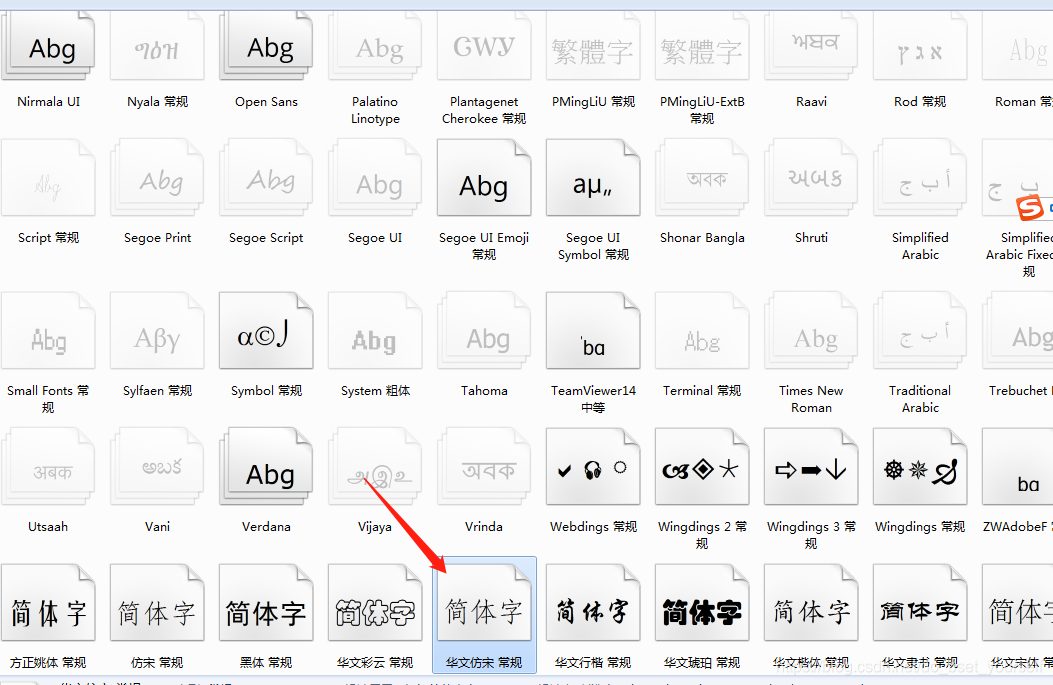Select the Nirmala UI font icon
The height and width of the screenshot is (685, 1053).
coord(48,47)
